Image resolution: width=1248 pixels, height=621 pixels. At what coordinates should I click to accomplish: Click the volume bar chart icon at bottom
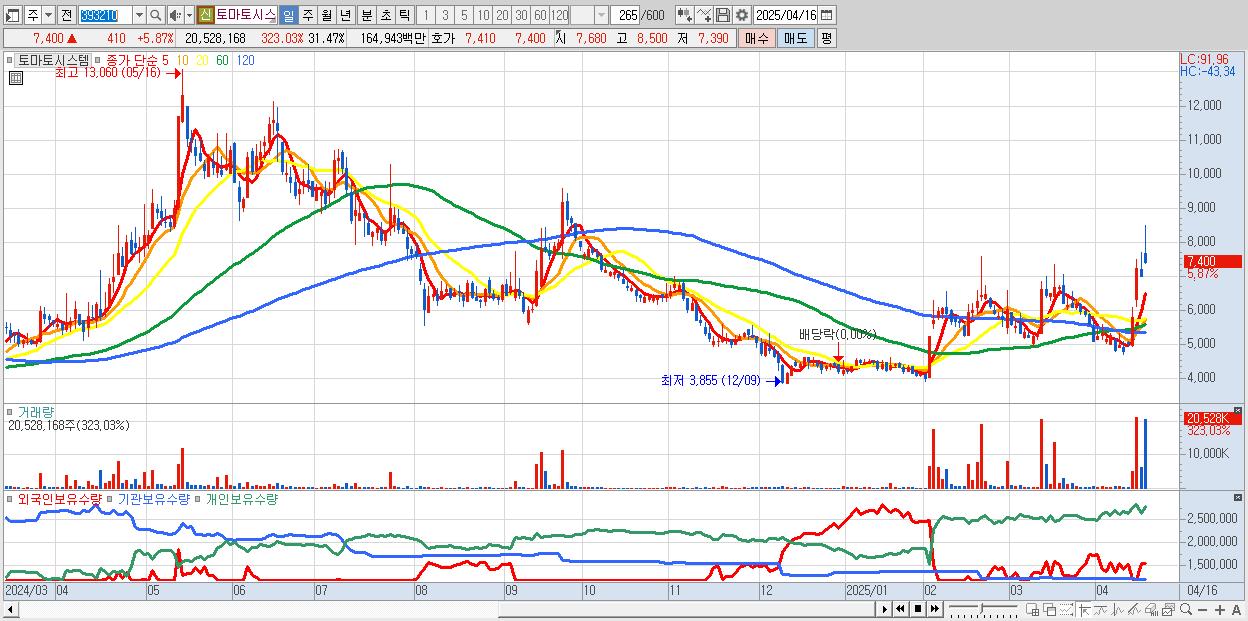[x=1151, y=609]
